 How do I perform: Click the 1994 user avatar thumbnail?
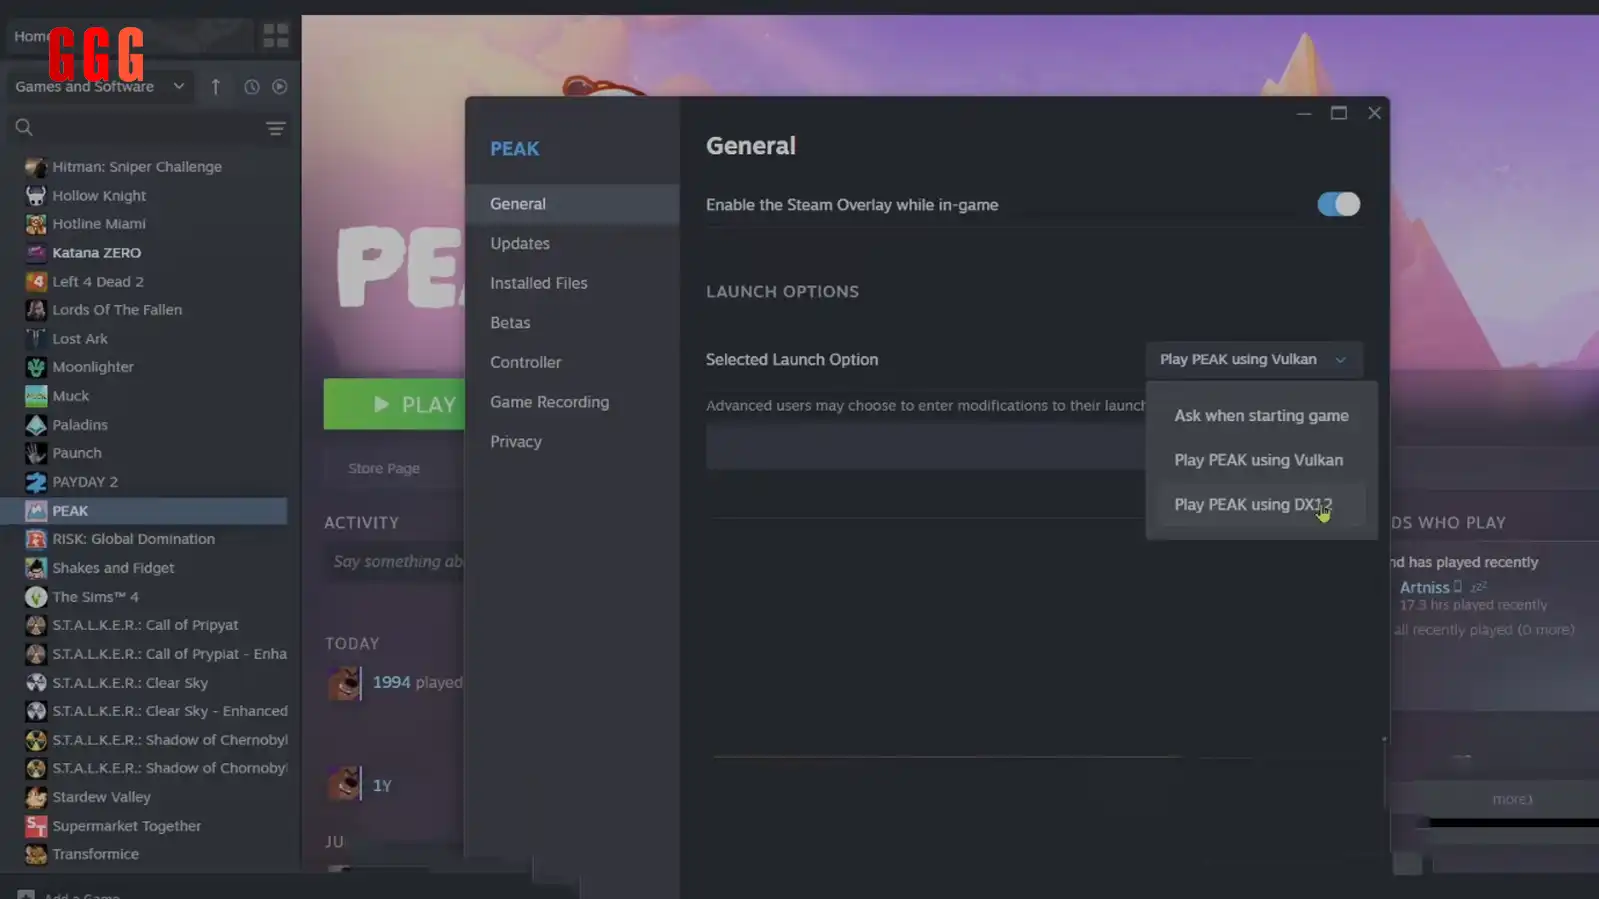coord(344,683)
